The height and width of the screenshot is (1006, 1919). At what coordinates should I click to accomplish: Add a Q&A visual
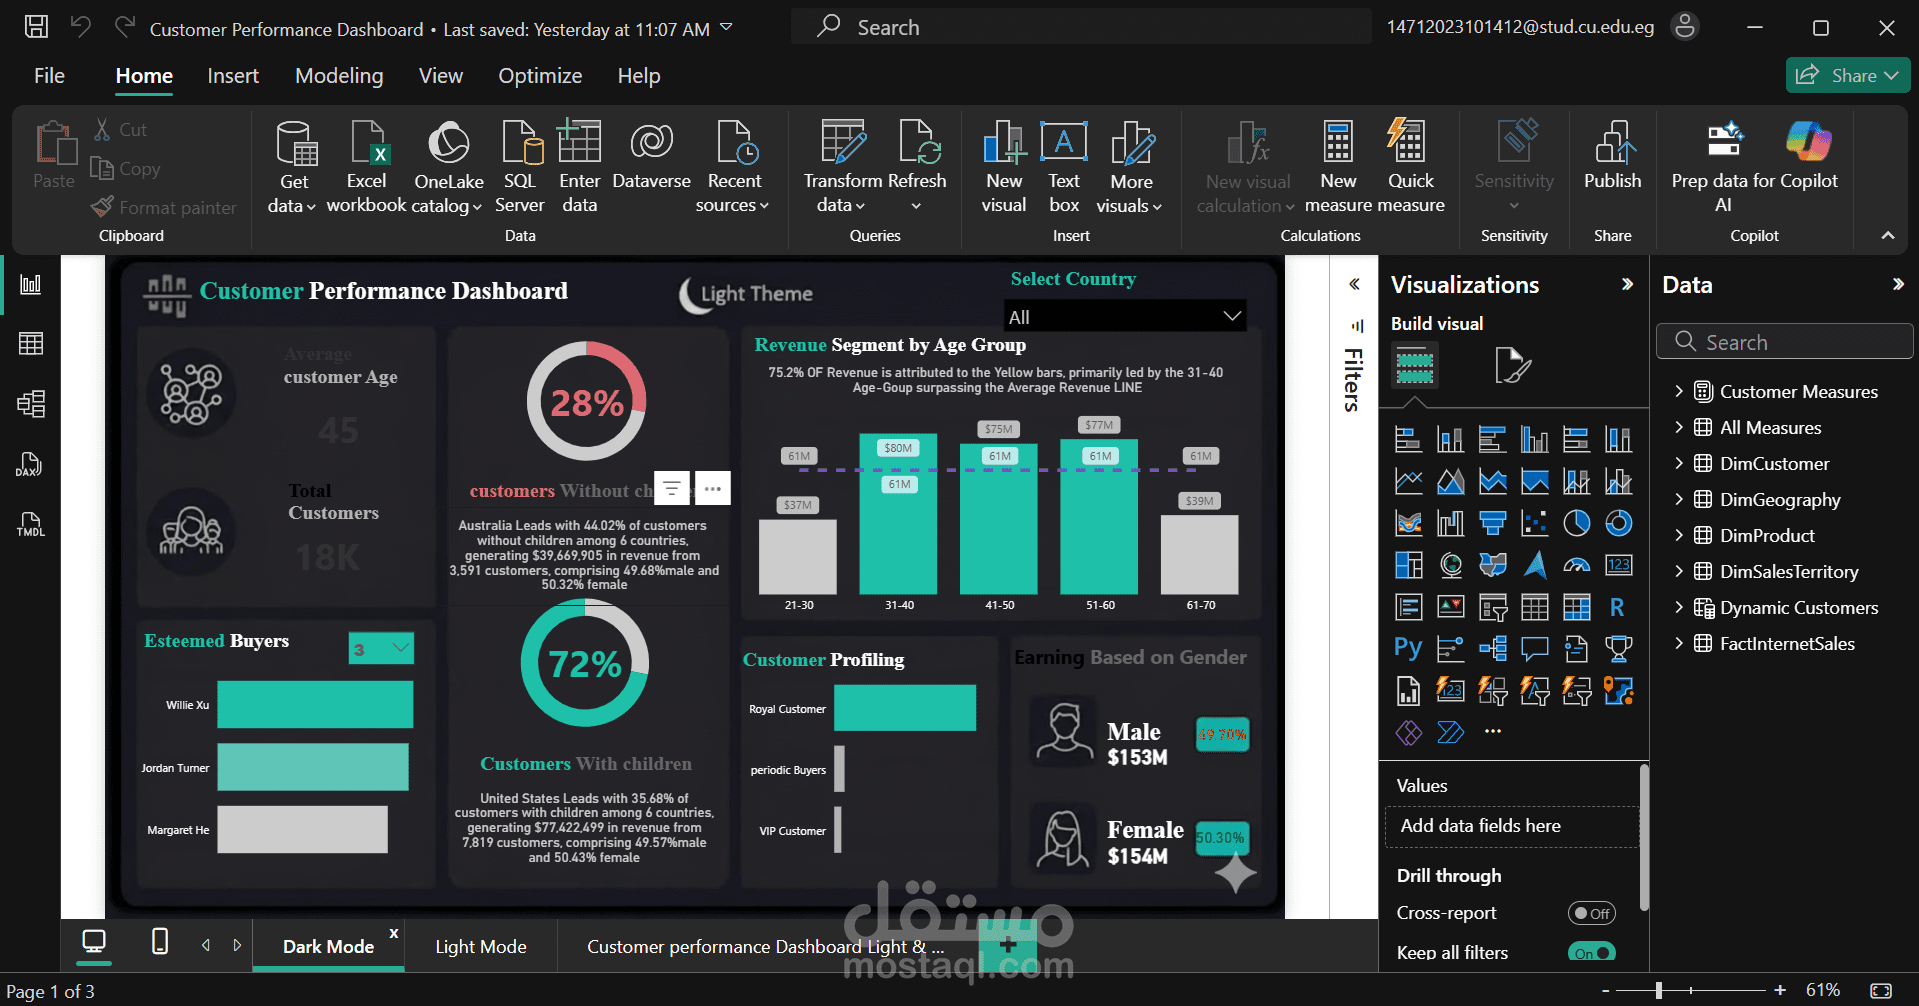(1535, 649)
